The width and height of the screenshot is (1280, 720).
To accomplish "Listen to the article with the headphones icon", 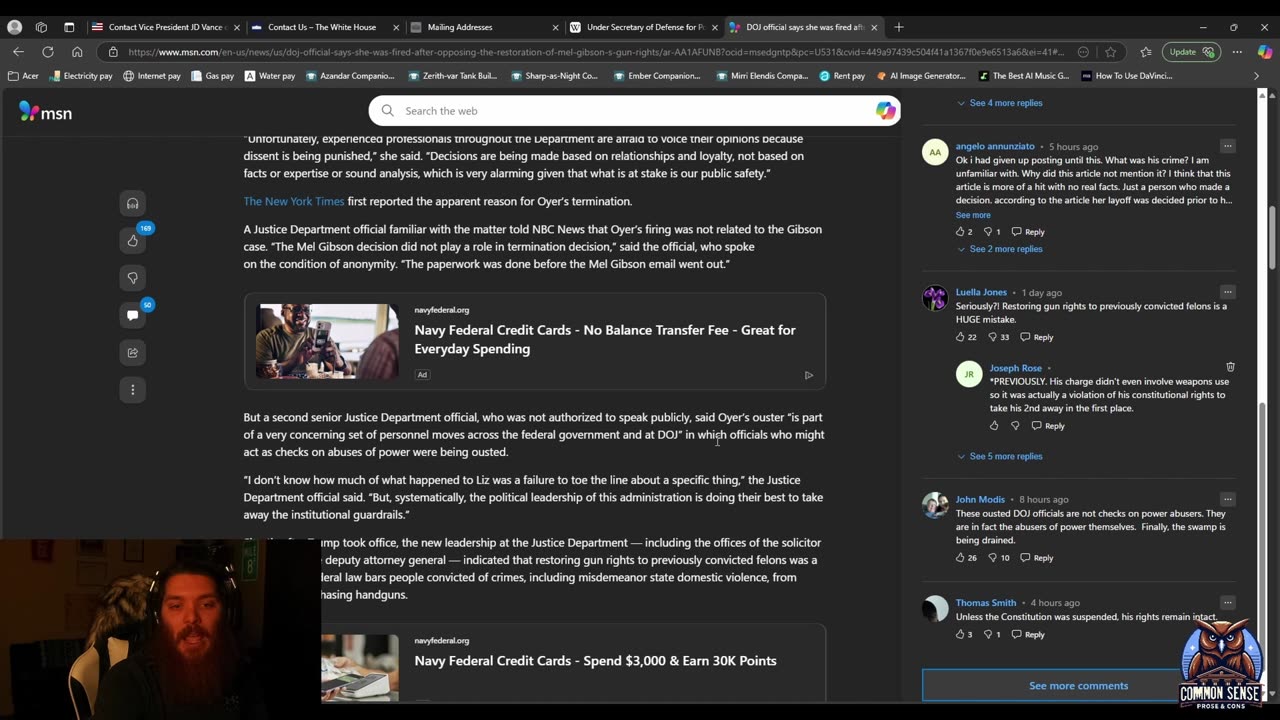I will coord(132,203).
